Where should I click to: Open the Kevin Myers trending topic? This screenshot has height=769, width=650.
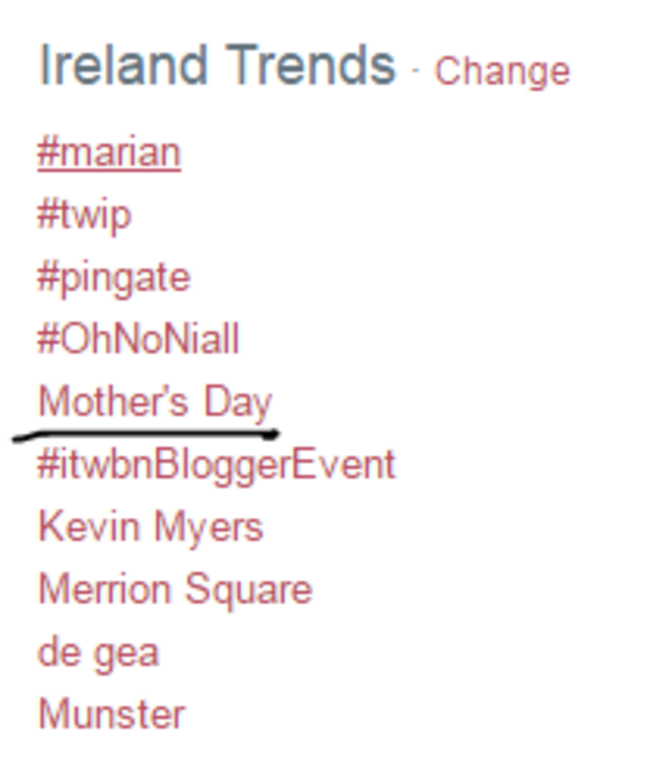(x=151, y=528)
